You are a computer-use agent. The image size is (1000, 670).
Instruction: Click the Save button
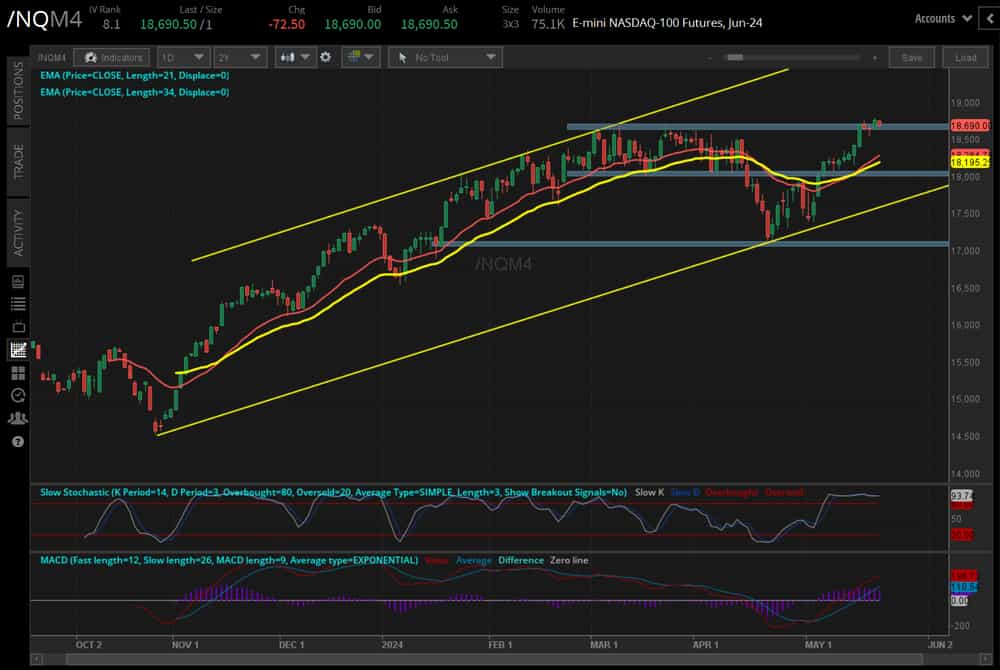tap(911, 57)
